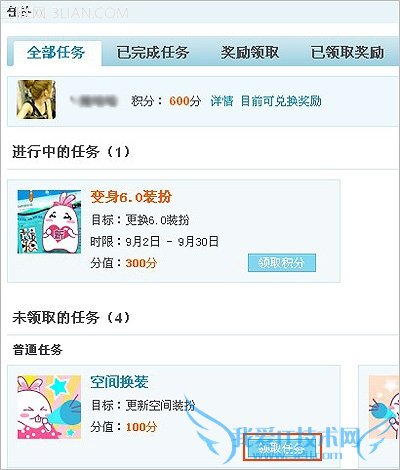Click the highlighted 领取任务 button
The width and height of the screenshot is (400, 470).
click(282, 448)
